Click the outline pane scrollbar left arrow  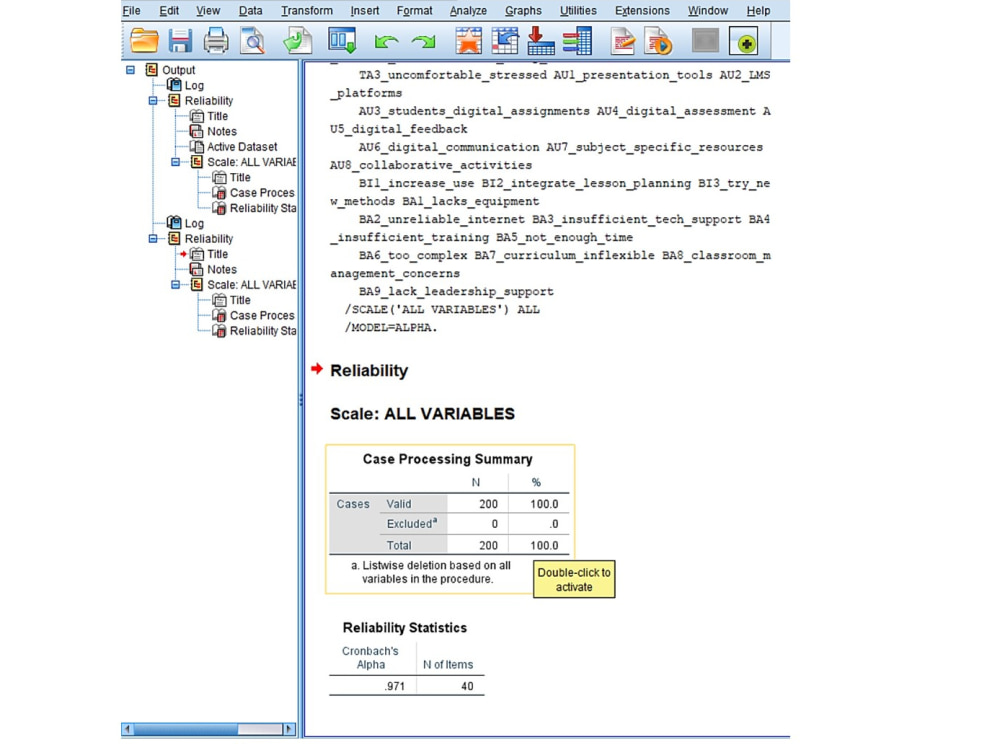pos(128,729)
